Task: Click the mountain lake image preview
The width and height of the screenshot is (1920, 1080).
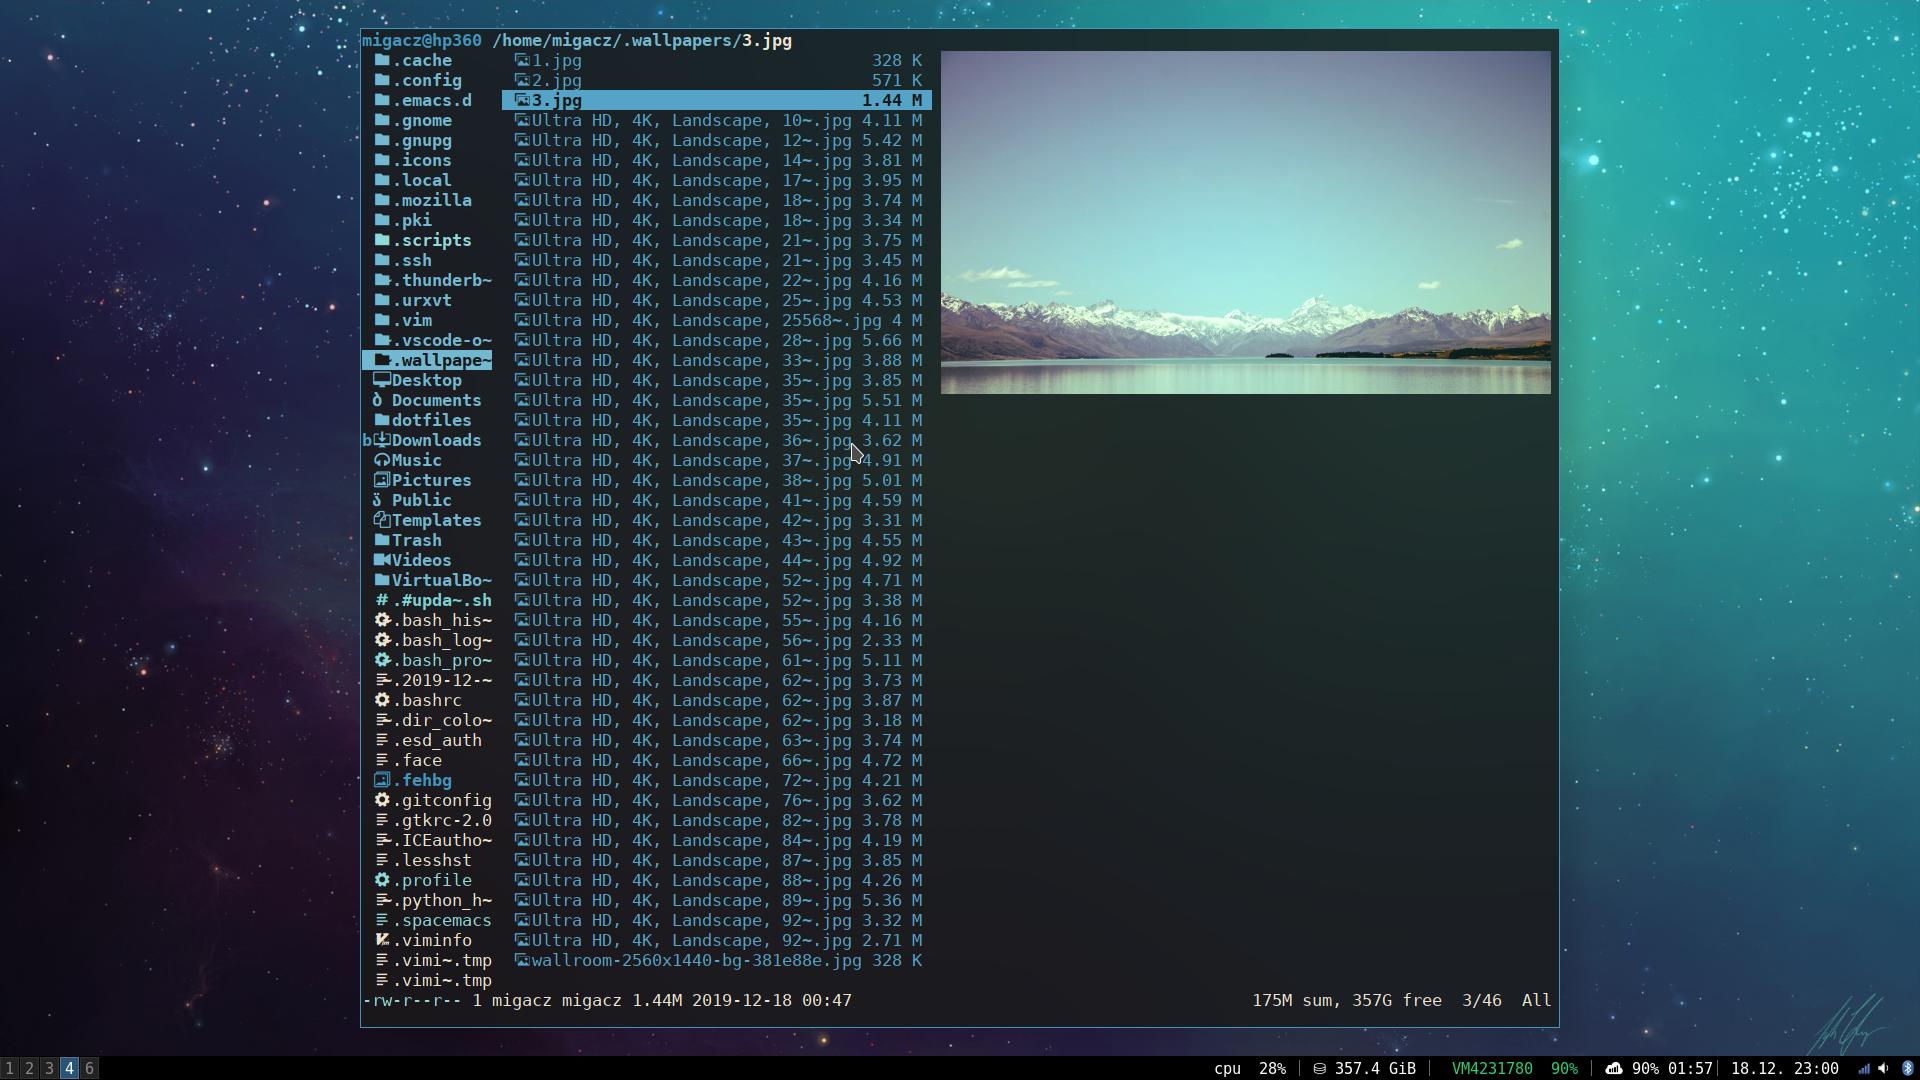Action: pos(1245,222)
